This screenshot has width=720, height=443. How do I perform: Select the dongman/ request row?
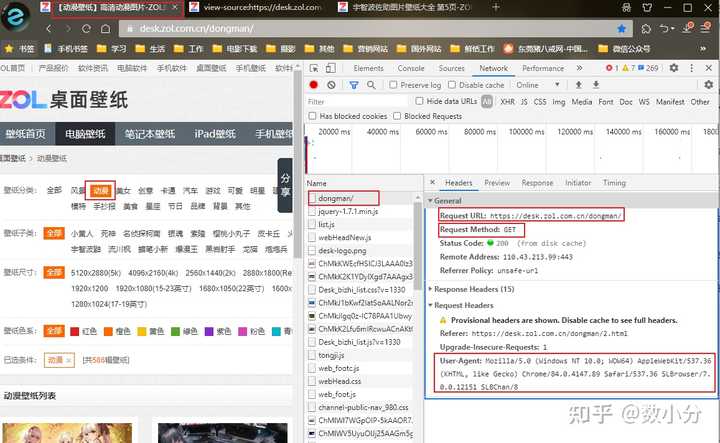(360, 198)
